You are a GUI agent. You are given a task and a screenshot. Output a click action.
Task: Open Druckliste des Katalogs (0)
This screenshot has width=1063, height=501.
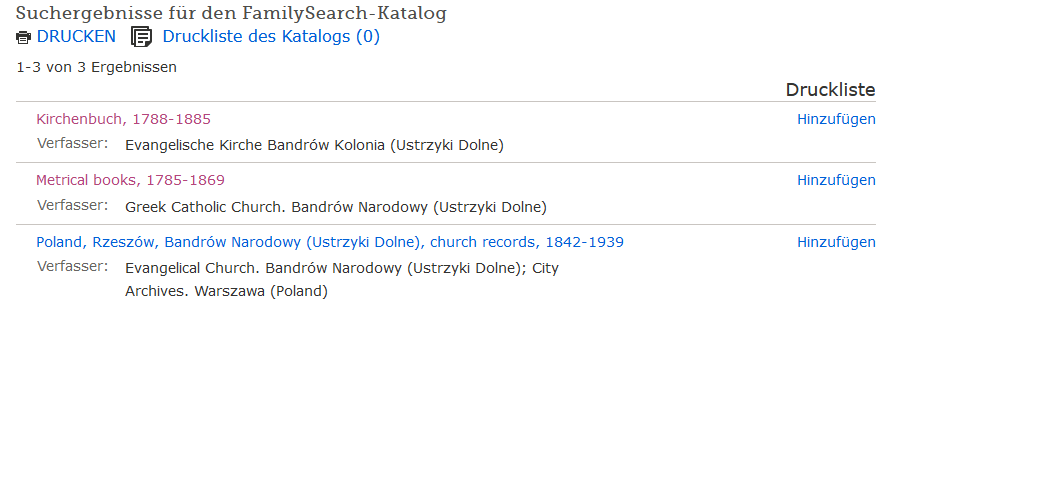[x=271, y=37]
